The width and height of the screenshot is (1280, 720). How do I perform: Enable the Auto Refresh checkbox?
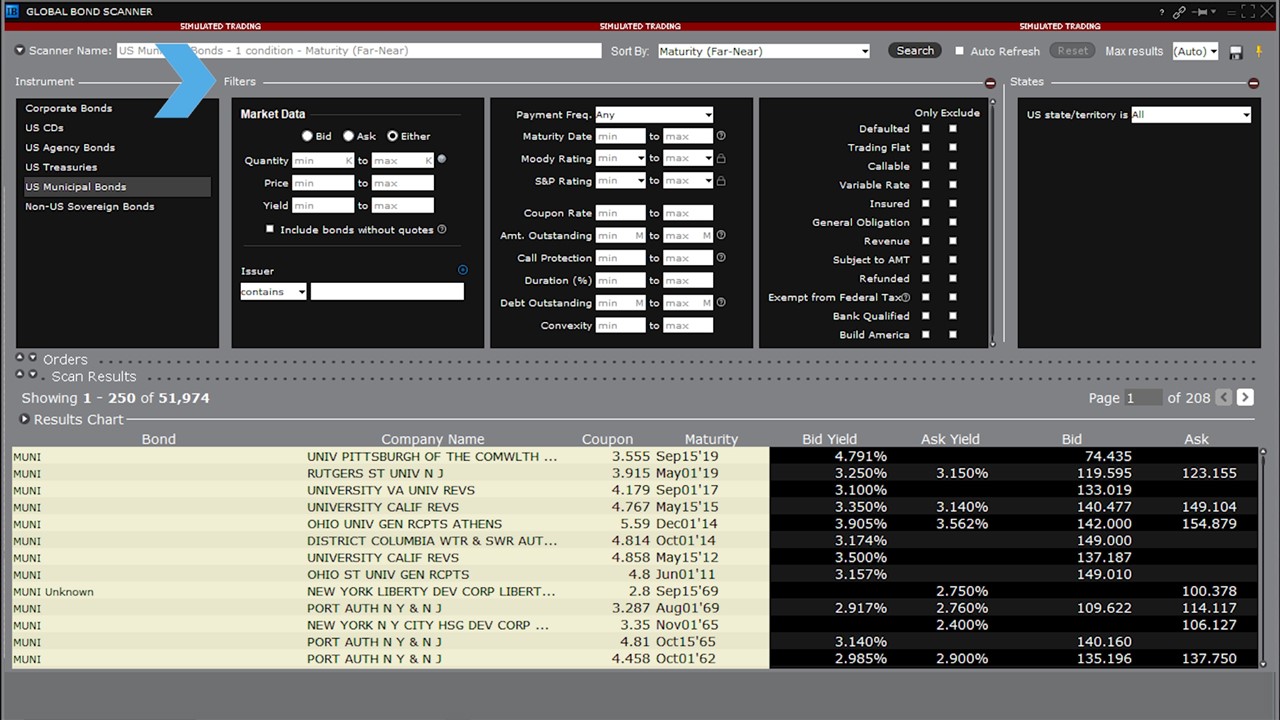(960, 51)
